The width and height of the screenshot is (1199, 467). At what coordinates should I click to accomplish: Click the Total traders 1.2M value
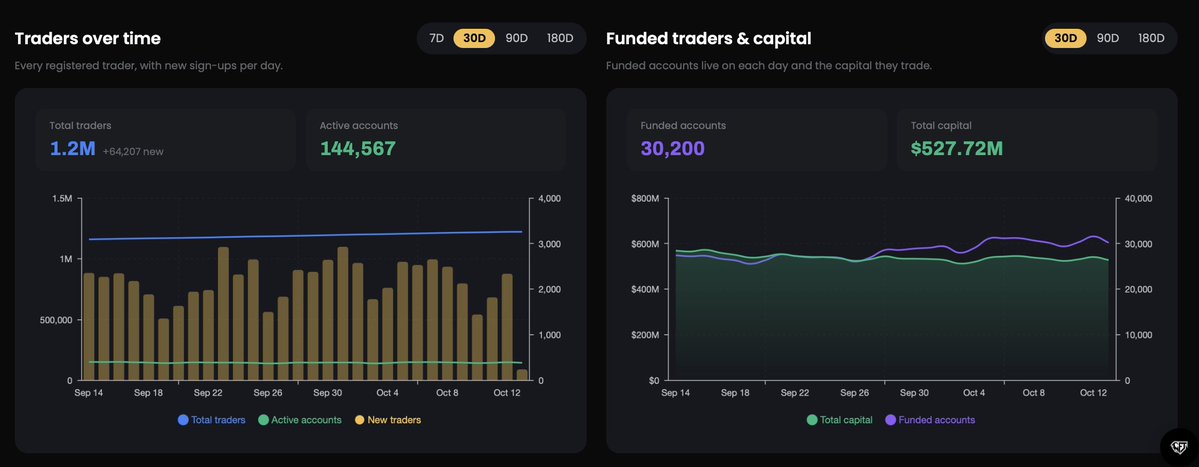[x=73, y=148]
